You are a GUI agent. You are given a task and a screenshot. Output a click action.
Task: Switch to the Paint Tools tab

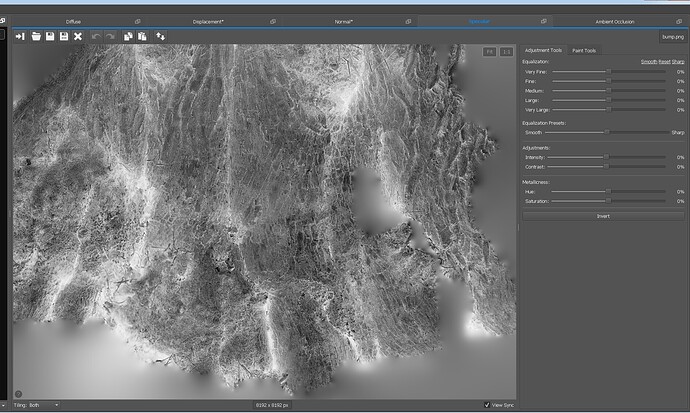[584, 51]
